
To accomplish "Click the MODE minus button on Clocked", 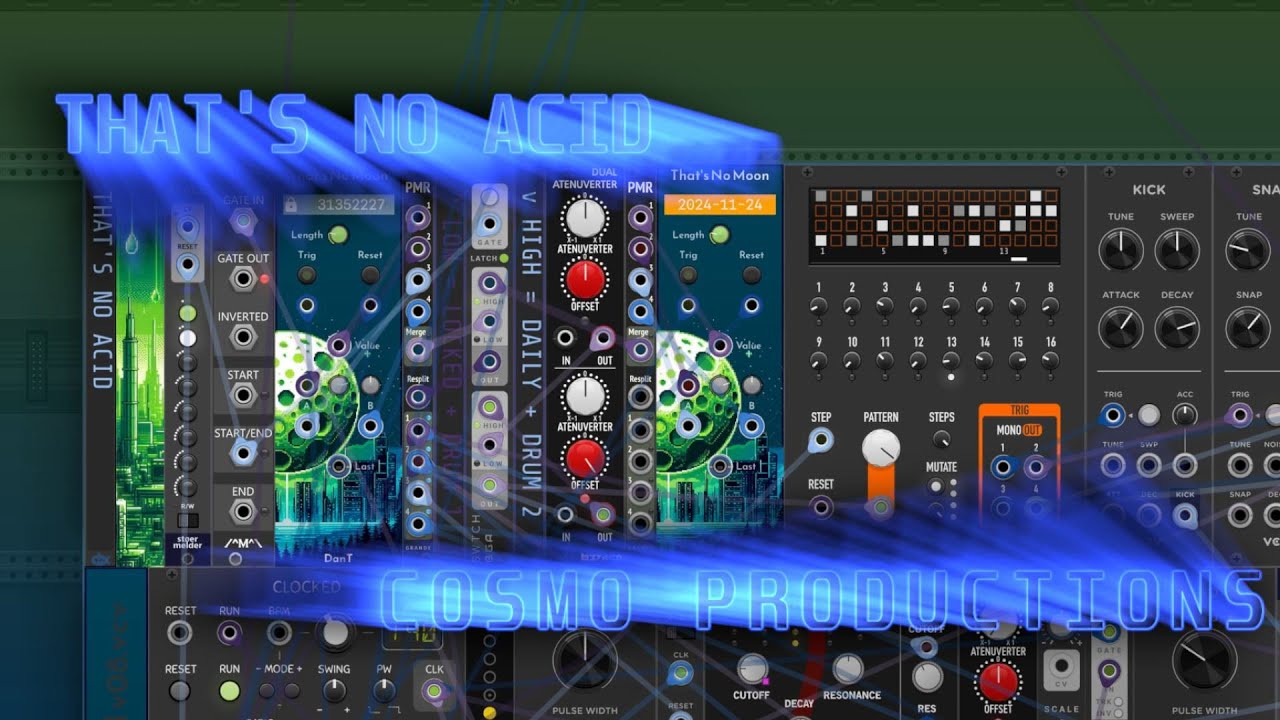I will (x=267, y=690).
